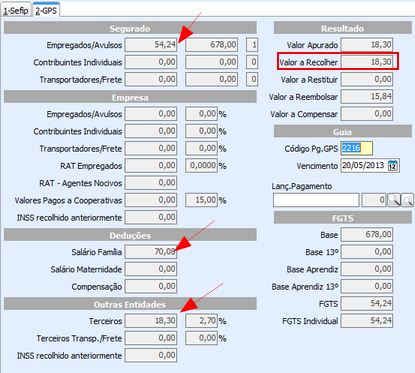This screenshot has width=415, height=373.
Task: Click the Valor a Reembolsar field
Action: click(367, 97)
